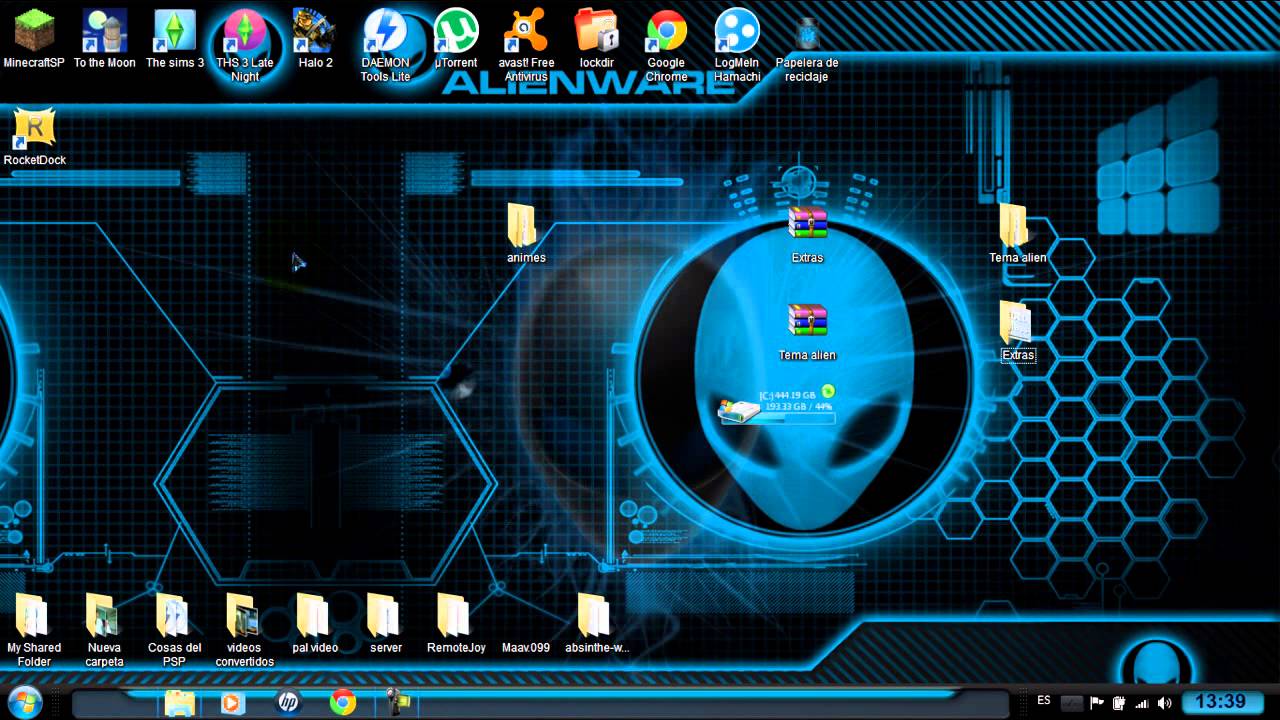The width and height of the screenshot is (1280, 720).
Task: Open network signal tray icon
Action: click(1142, 703)
